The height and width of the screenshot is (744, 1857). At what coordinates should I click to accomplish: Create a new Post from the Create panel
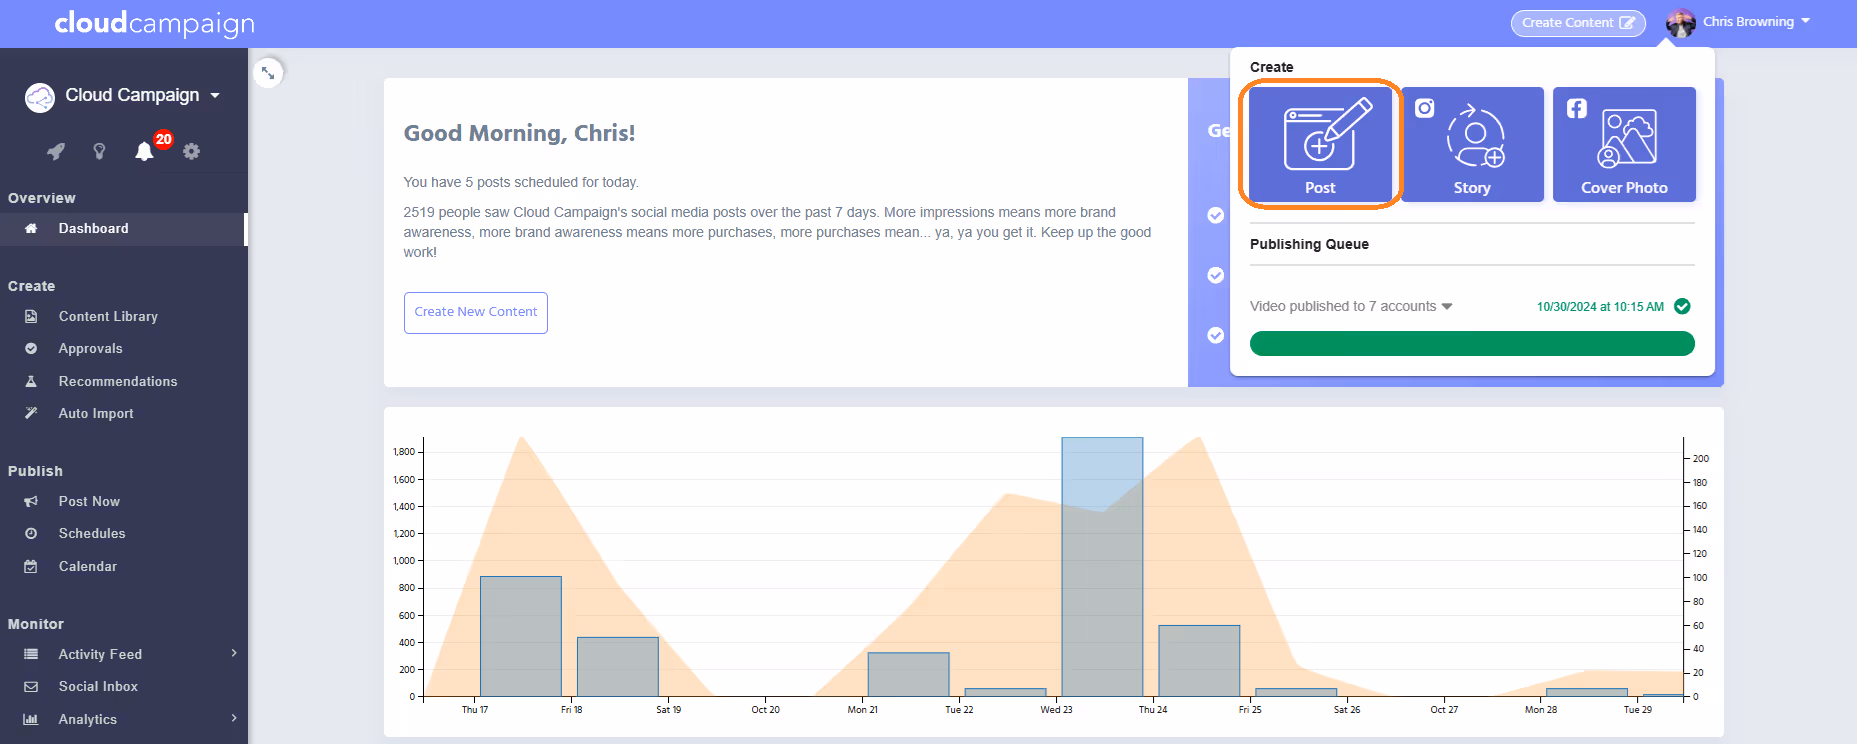[1320, 144]
